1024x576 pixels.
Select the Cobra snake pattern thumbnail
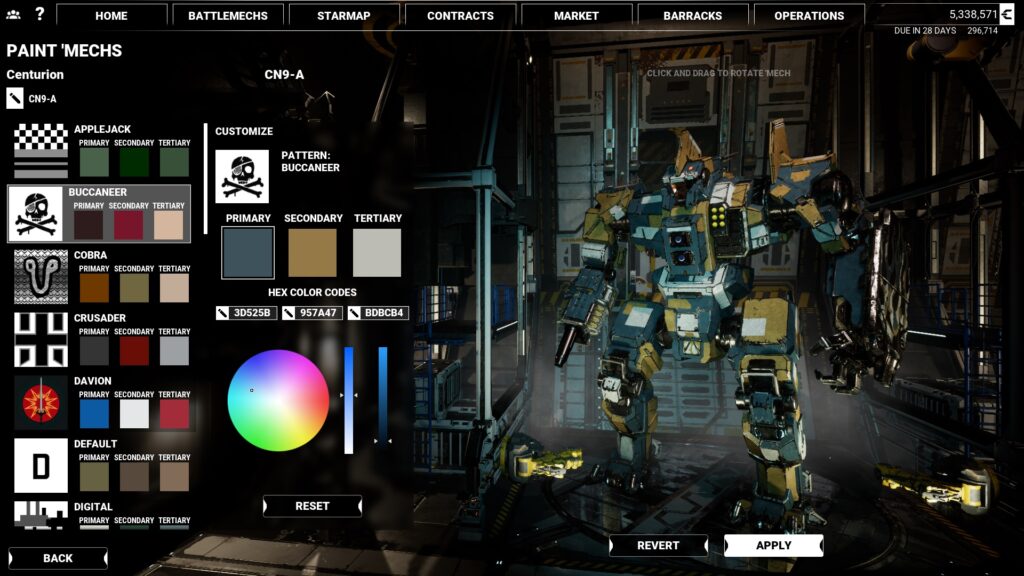[x=40, y=276]
